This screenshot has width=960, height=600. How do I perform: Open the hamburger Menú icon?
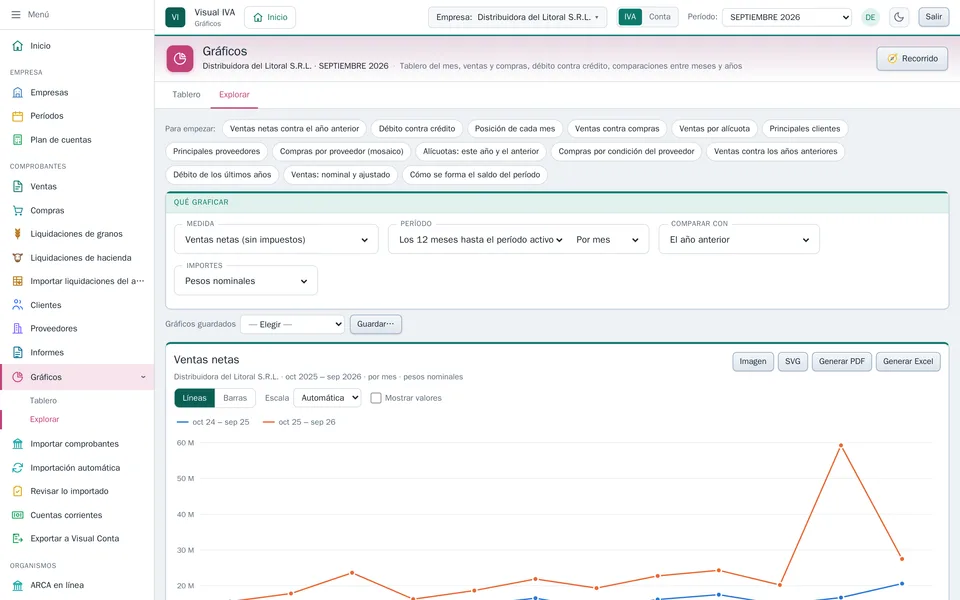click(x=16, y=14)
